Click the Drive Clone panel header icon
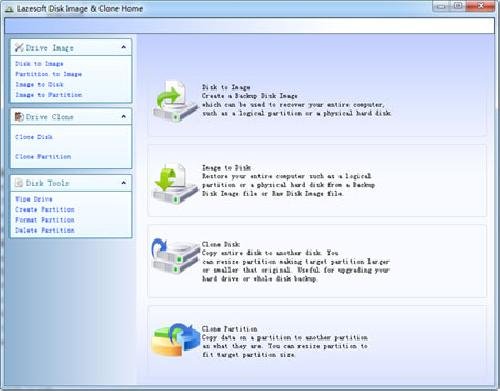 tap(19, 117)
